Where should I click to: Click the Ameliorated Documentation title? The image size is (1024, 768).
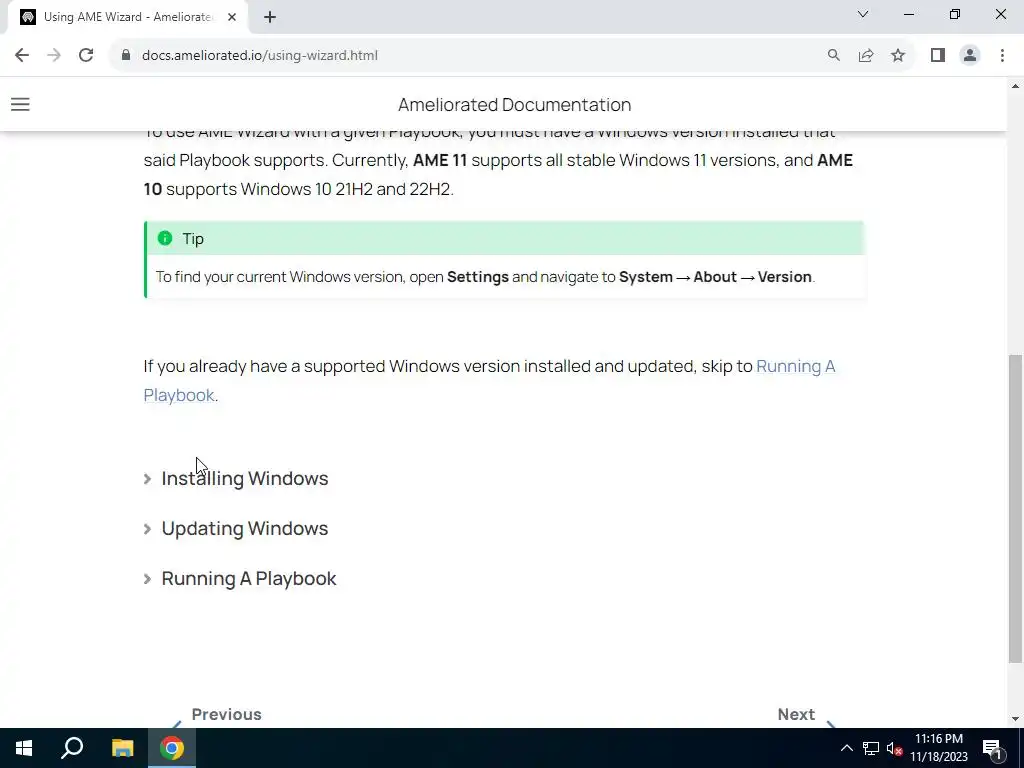coord(515,104)
